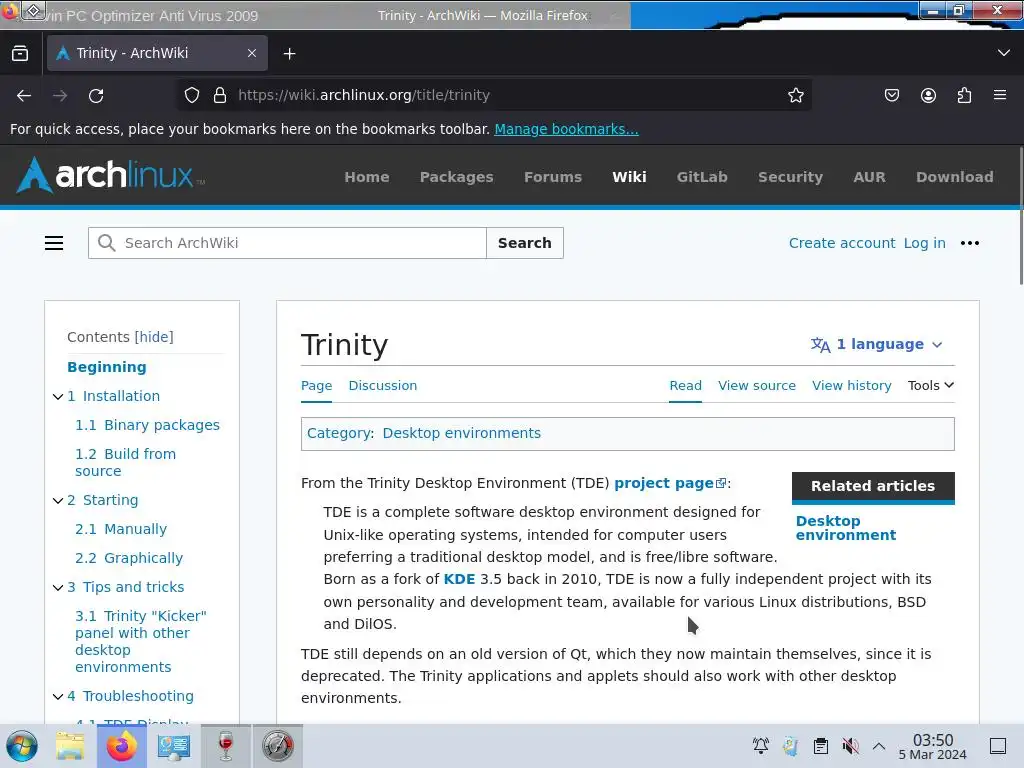
Task: Click the address bar URL
Action: click(364, 95)
